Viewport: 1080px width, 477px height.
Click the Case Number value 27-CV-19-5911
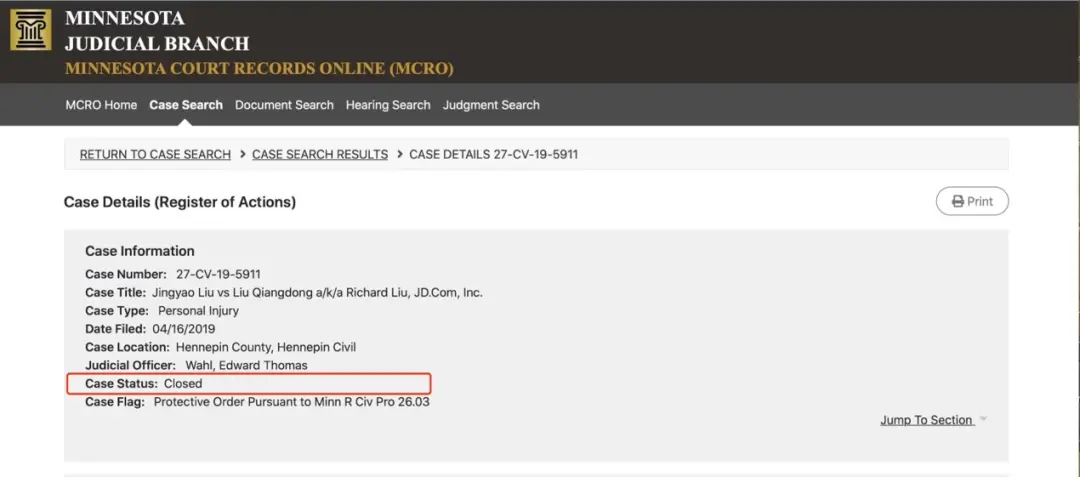point(218,274)
